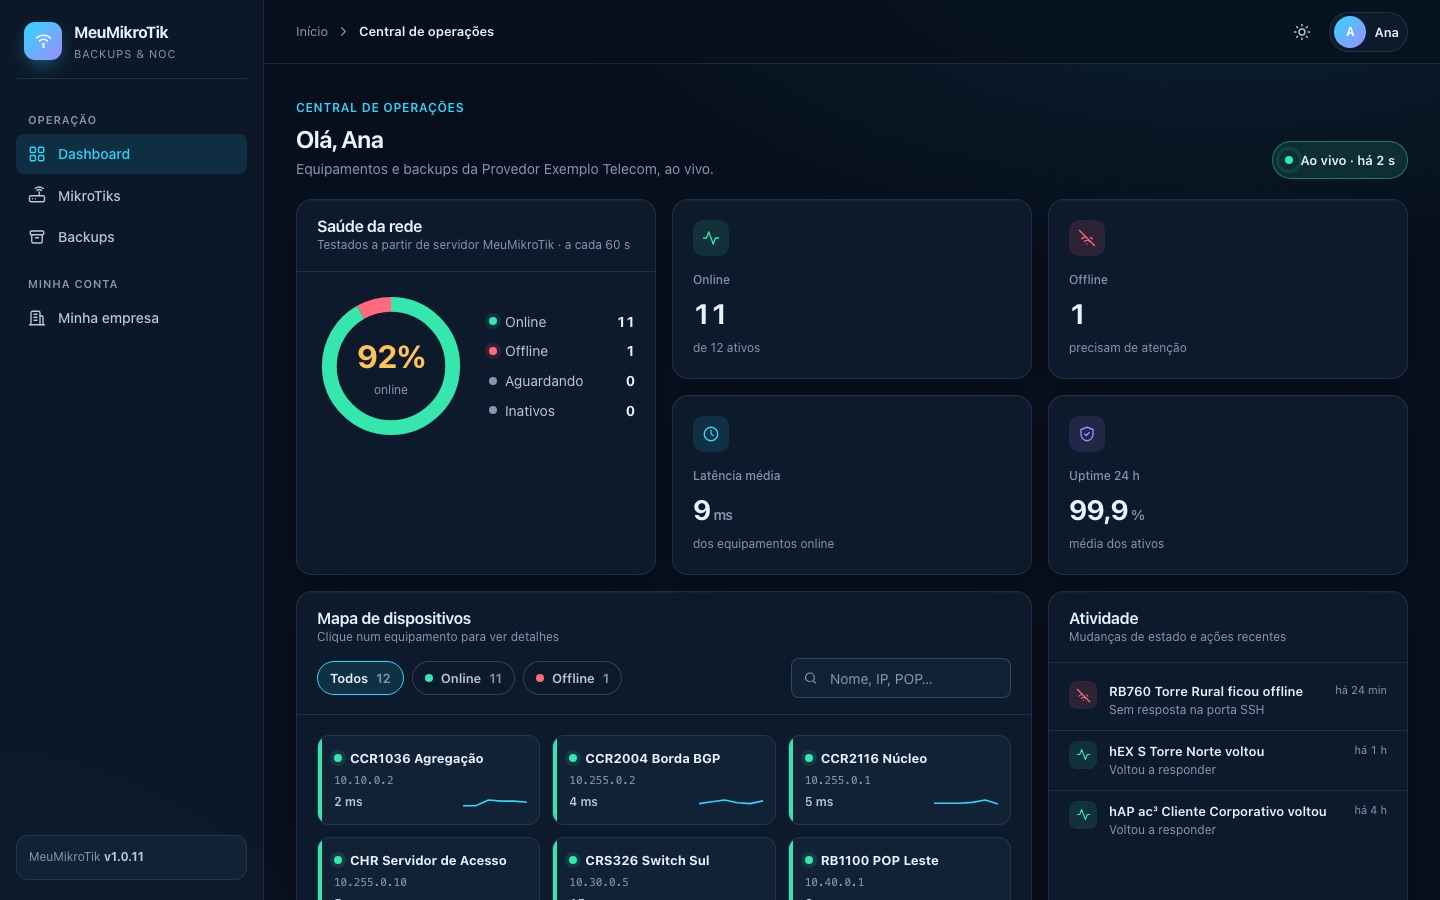Click the 10.10.0.2 IP address
Image resolution: width=1440 pixels, height=900 pixels.
[x=364, y=780]
